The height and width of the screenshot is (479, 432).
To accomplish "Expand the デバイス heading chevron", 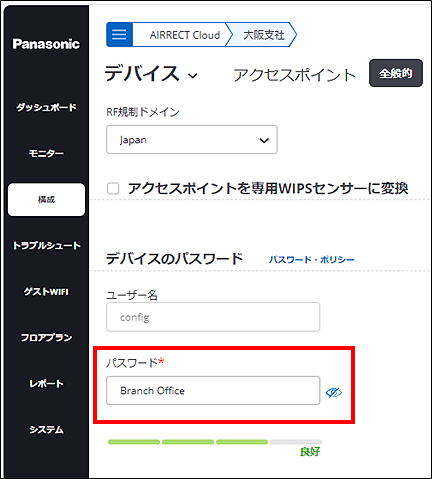I will point(193,76).
